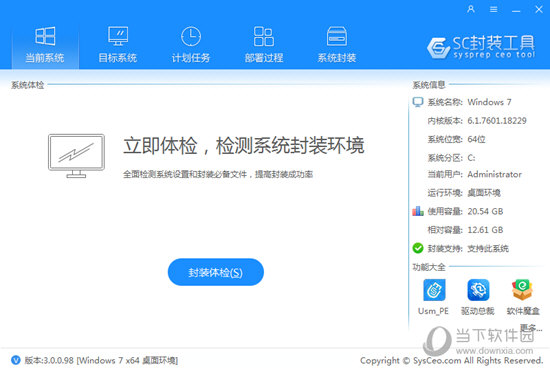Click the 系统分区 C: entry
Image resolution: width=550 pixels, height=371 pixels.
point(451,158)
